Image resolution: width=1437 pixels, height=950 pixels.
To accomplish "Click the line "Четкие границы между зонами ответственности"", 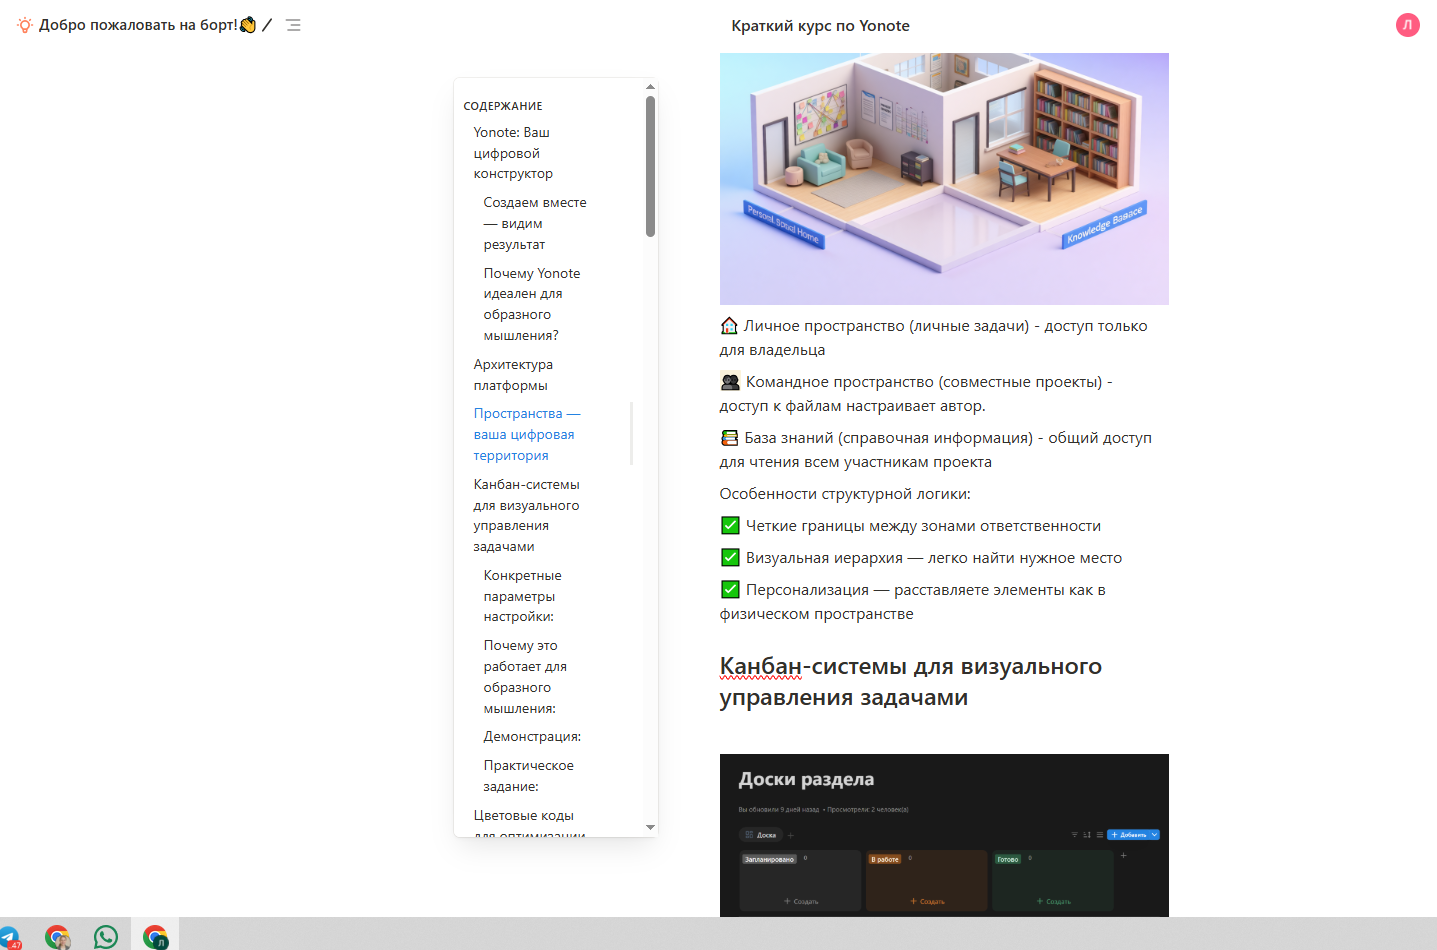I will (923, 526).
